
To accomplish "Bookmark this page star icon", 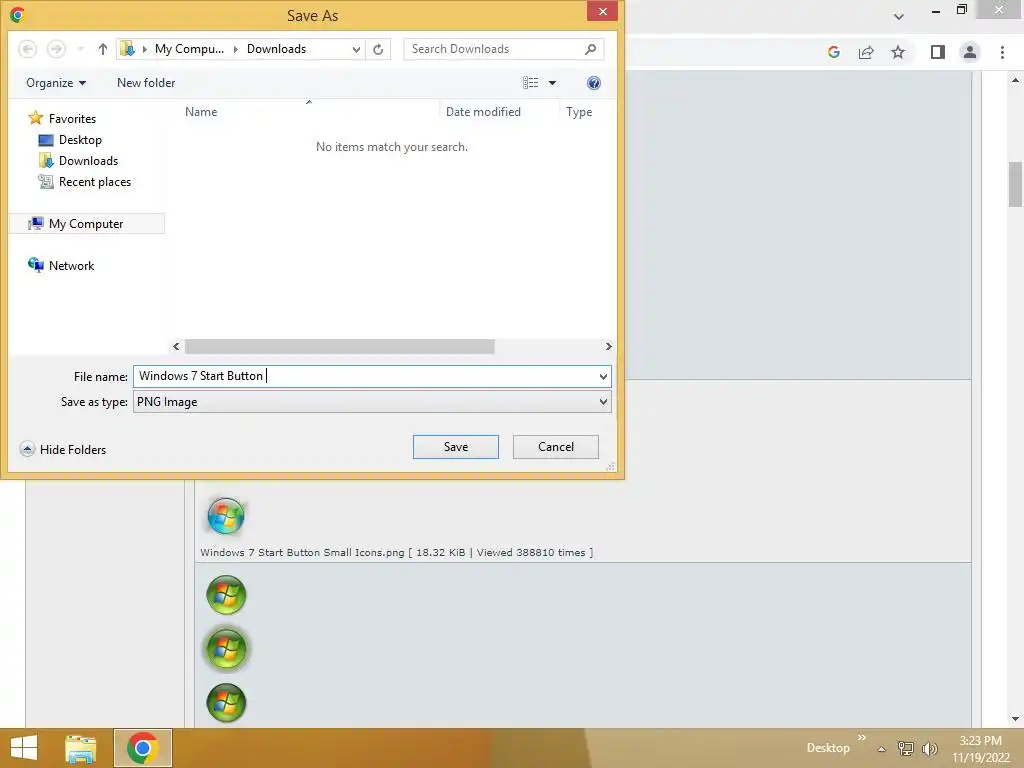I will pos(898,52).
